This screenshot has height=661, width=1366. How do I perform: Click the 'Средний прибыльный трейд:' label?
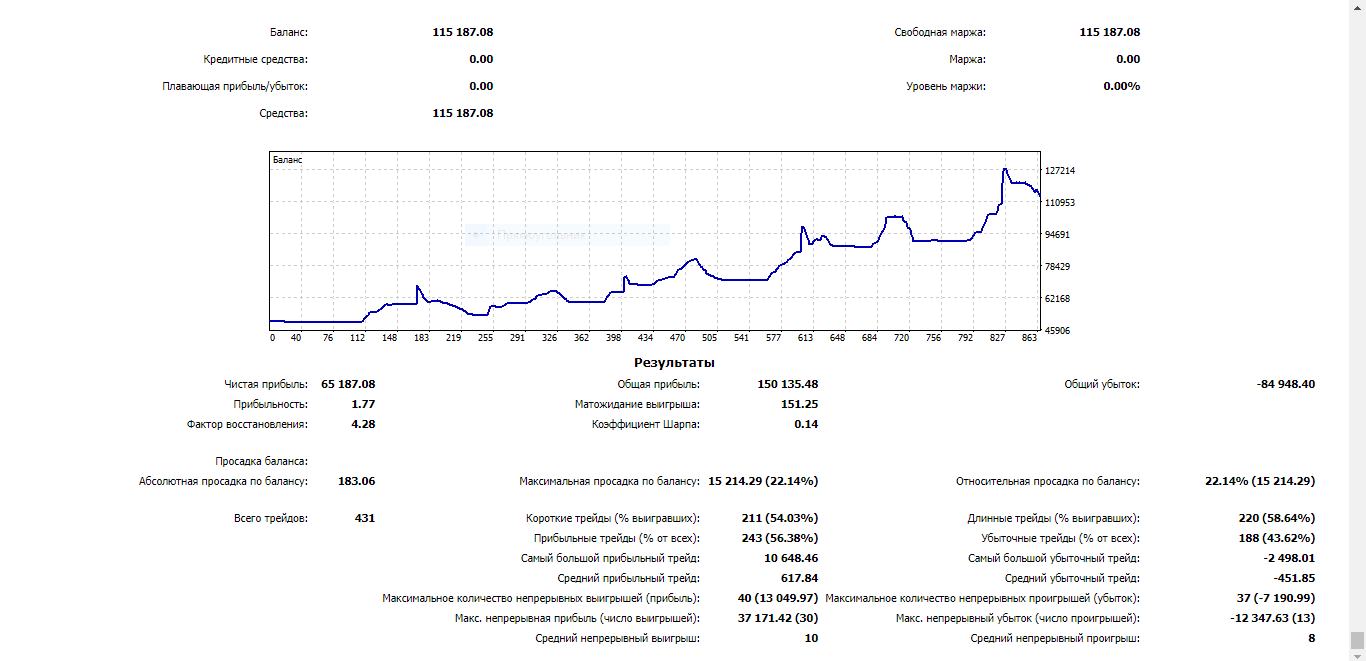[629, 578]
